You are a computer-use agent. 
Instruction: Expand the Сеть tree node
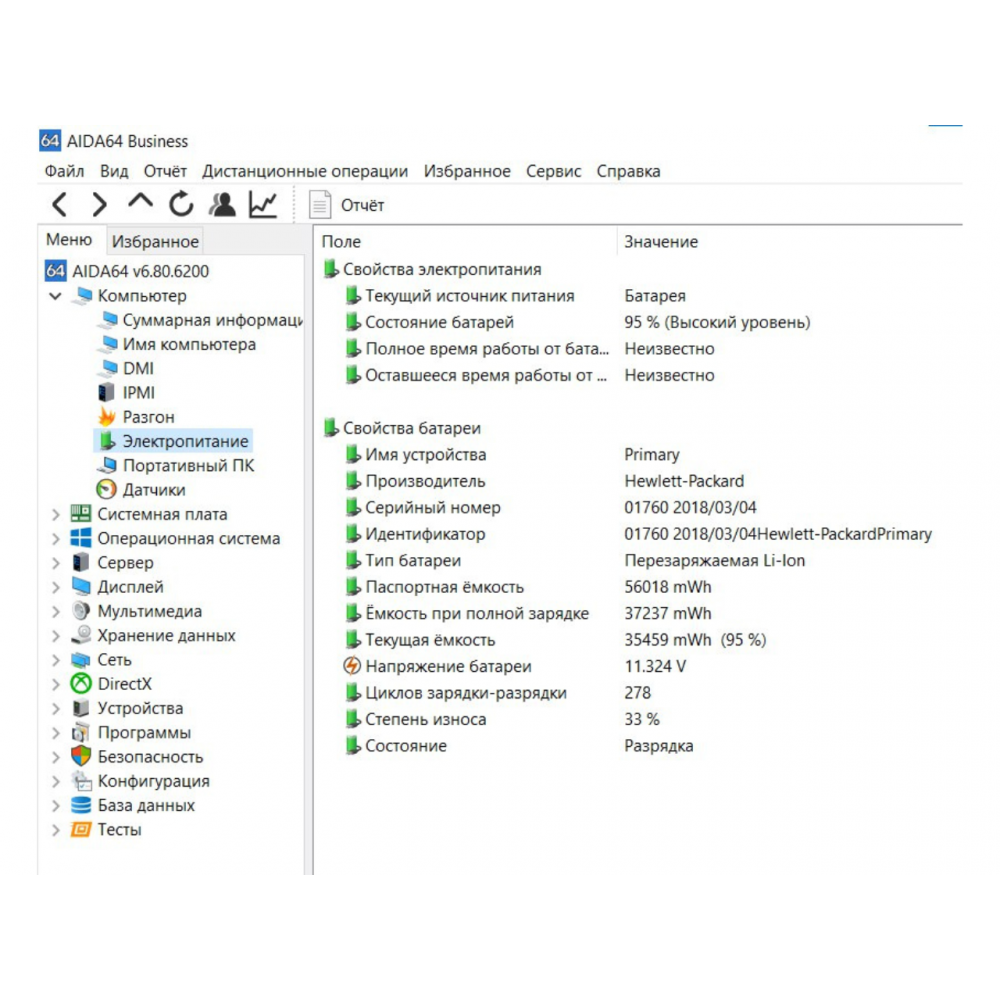pos(55,659)
